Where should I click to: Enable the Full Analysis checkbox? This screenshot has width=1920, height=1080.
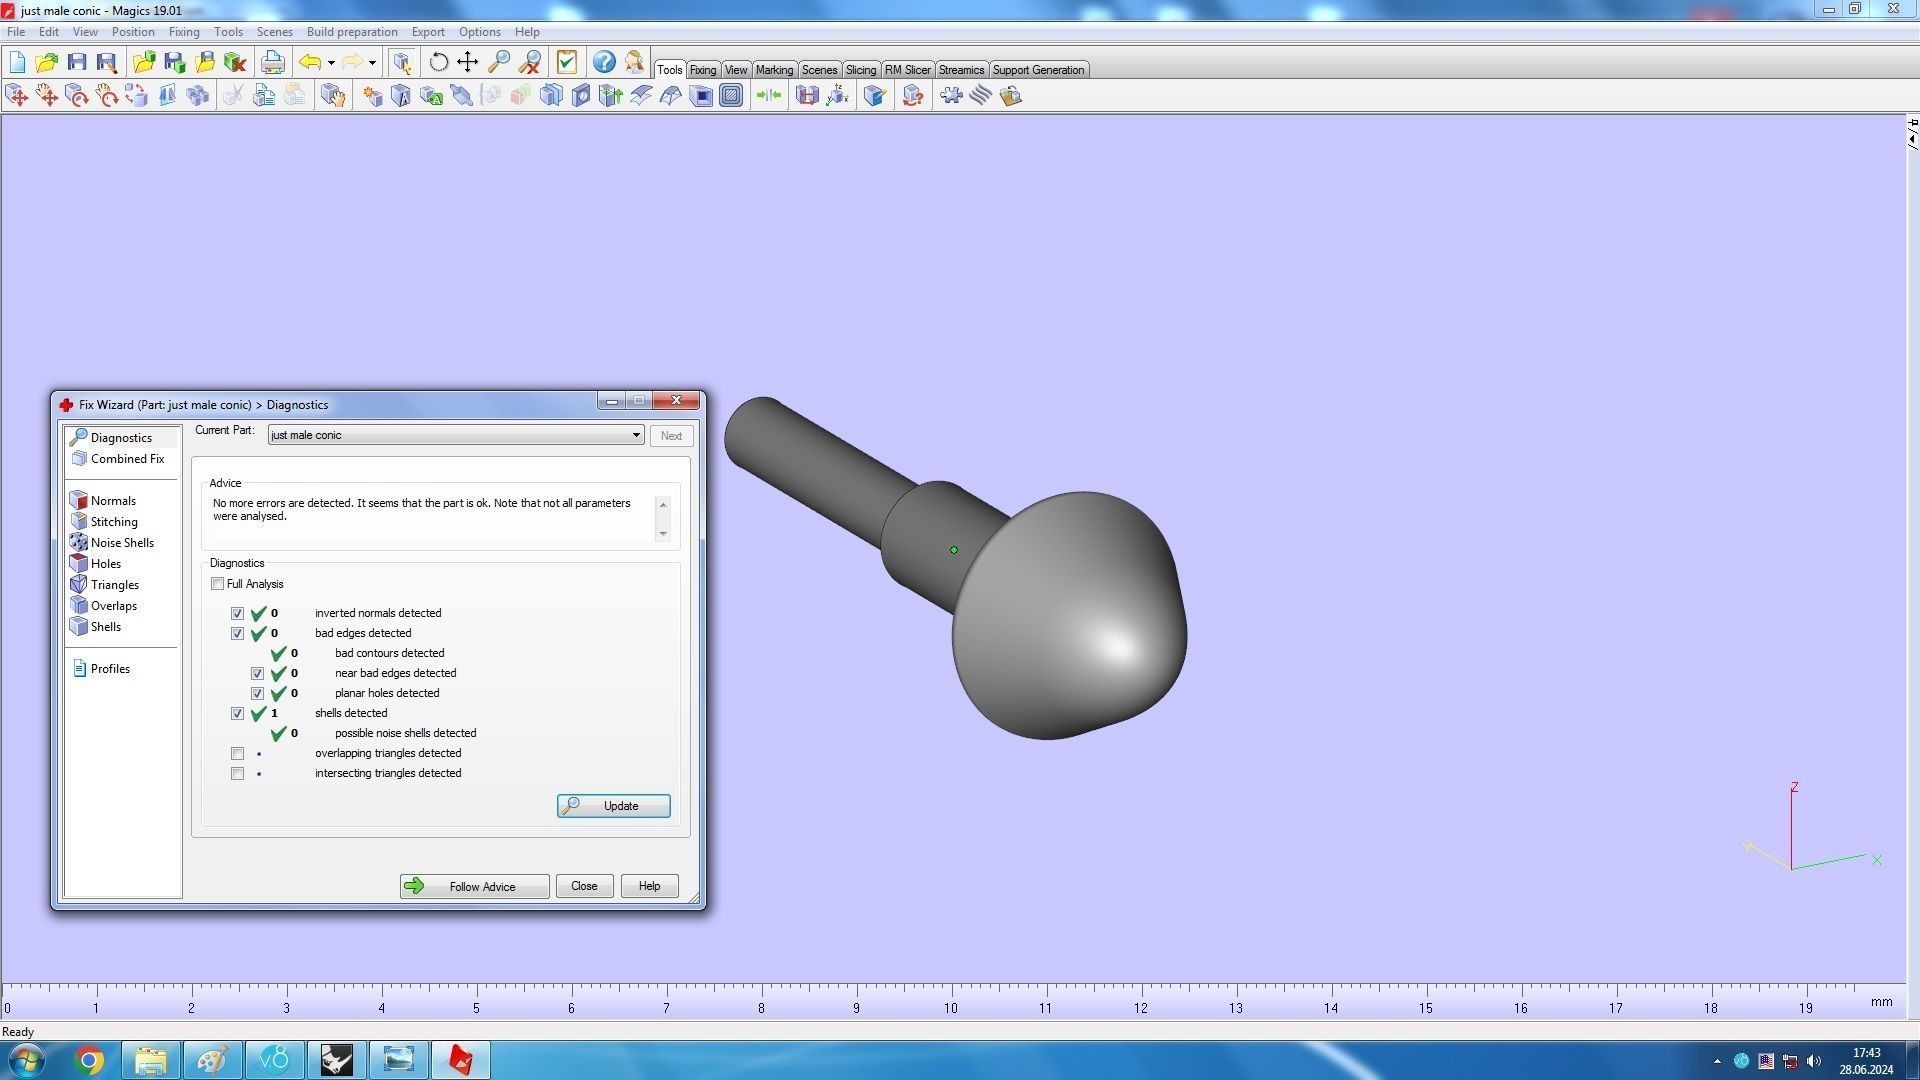click(x=217, y=584)
